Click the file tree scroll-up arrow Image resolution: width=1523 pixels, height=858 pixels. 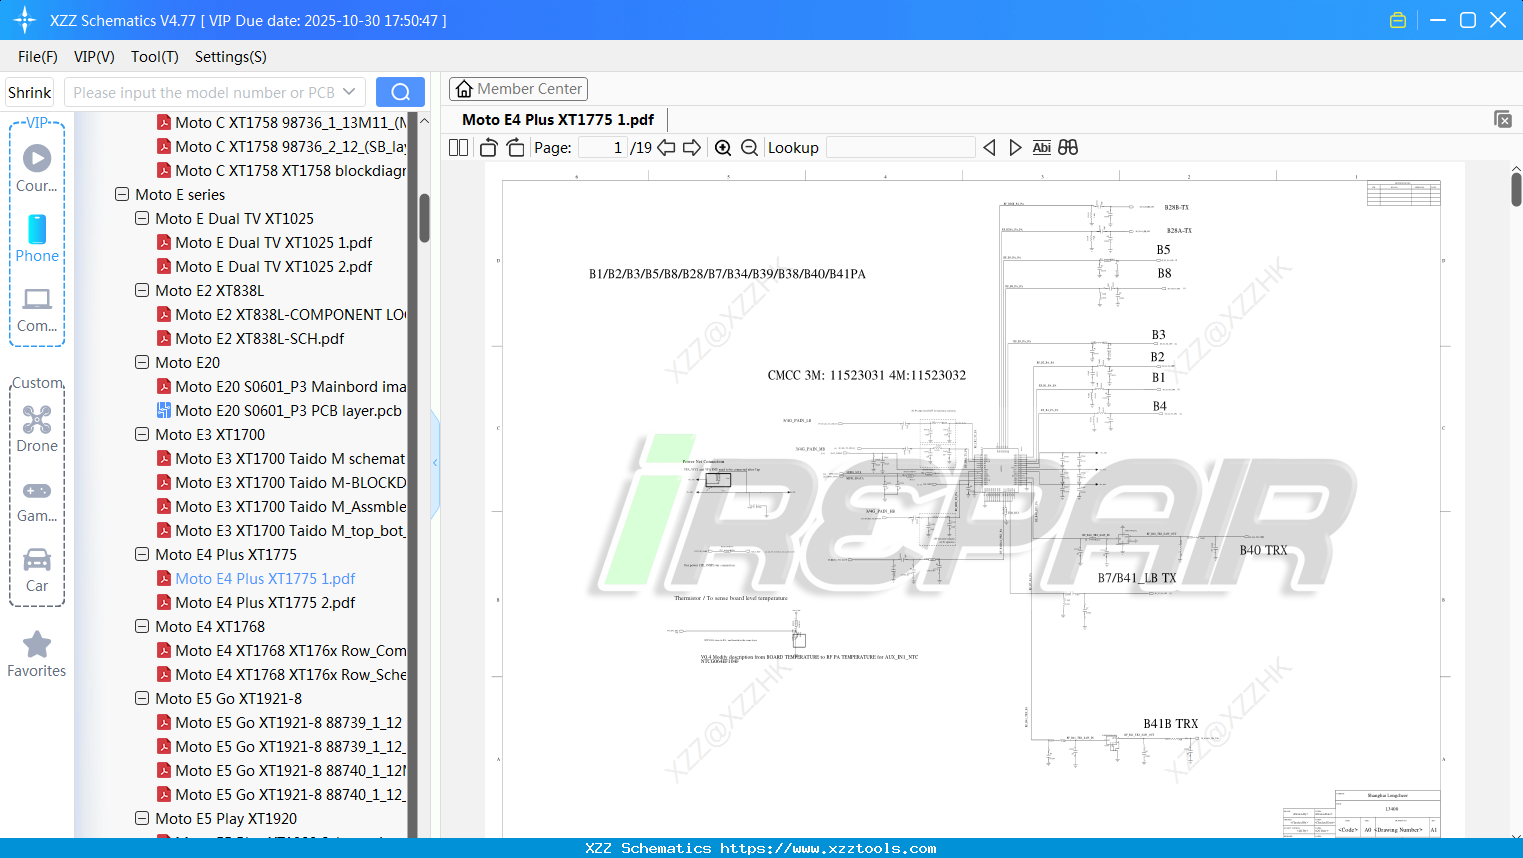[424, 121]
